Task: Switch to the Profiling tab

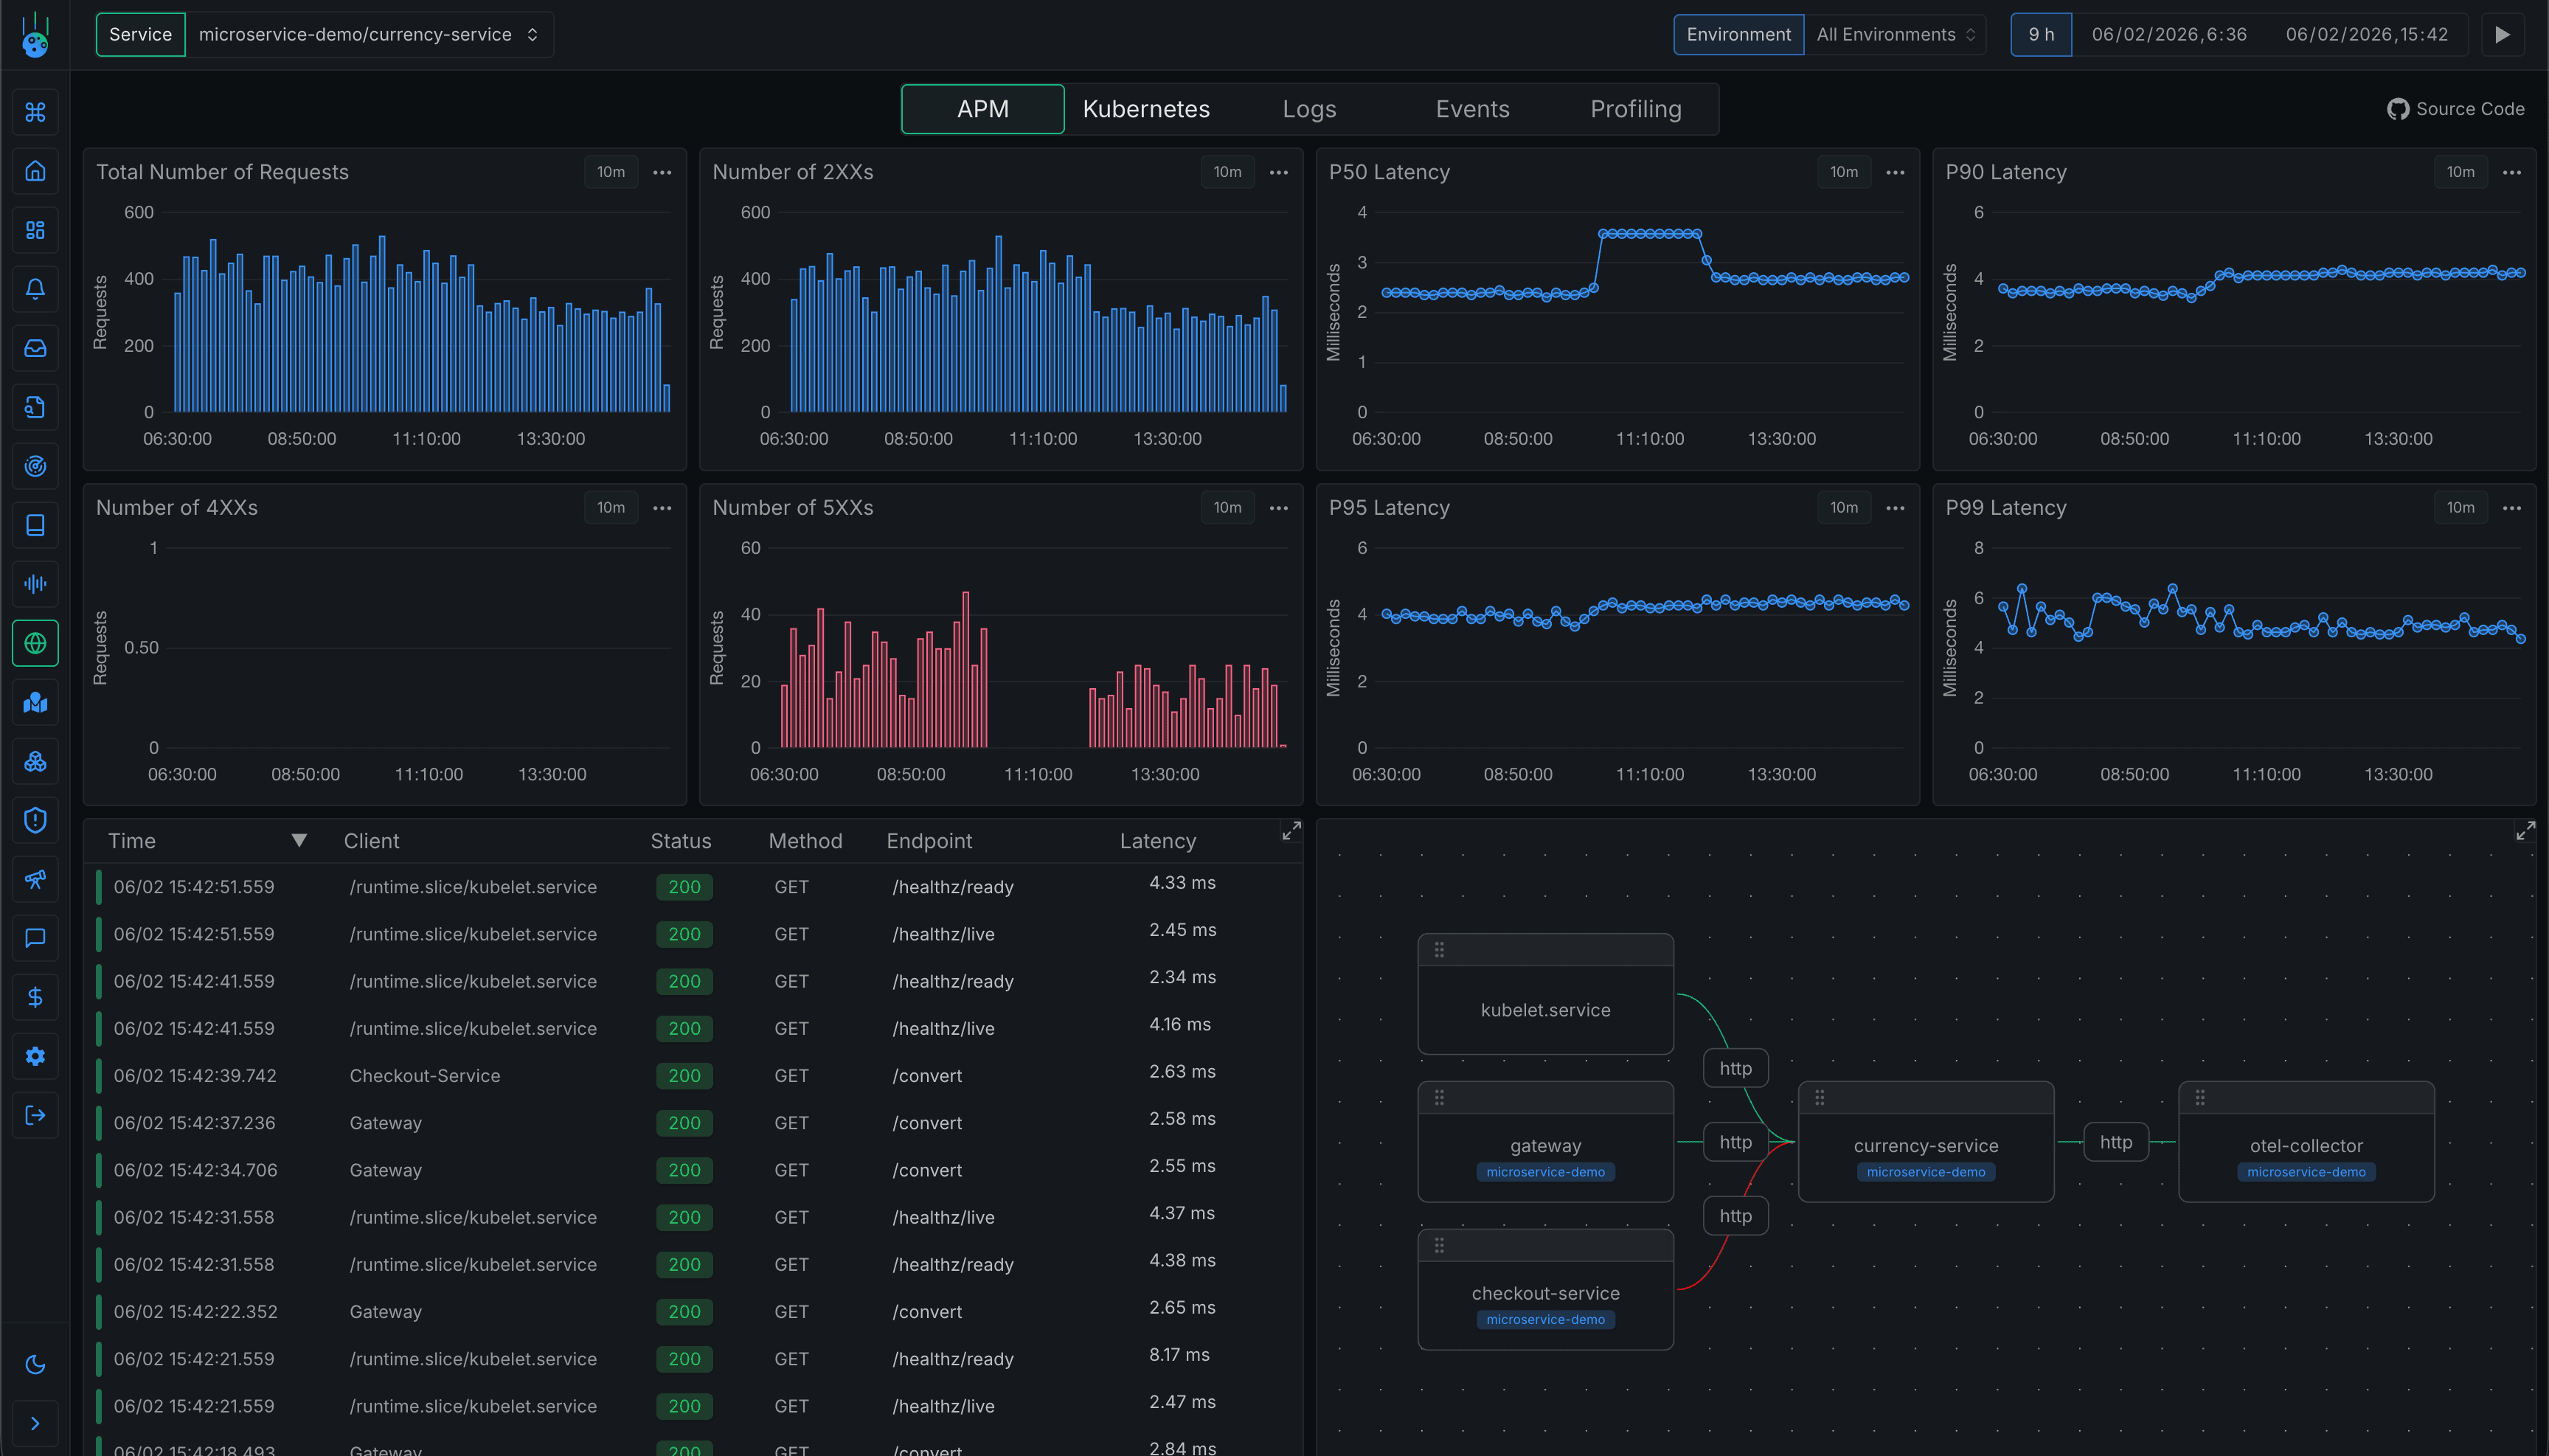Action: 1635,109
